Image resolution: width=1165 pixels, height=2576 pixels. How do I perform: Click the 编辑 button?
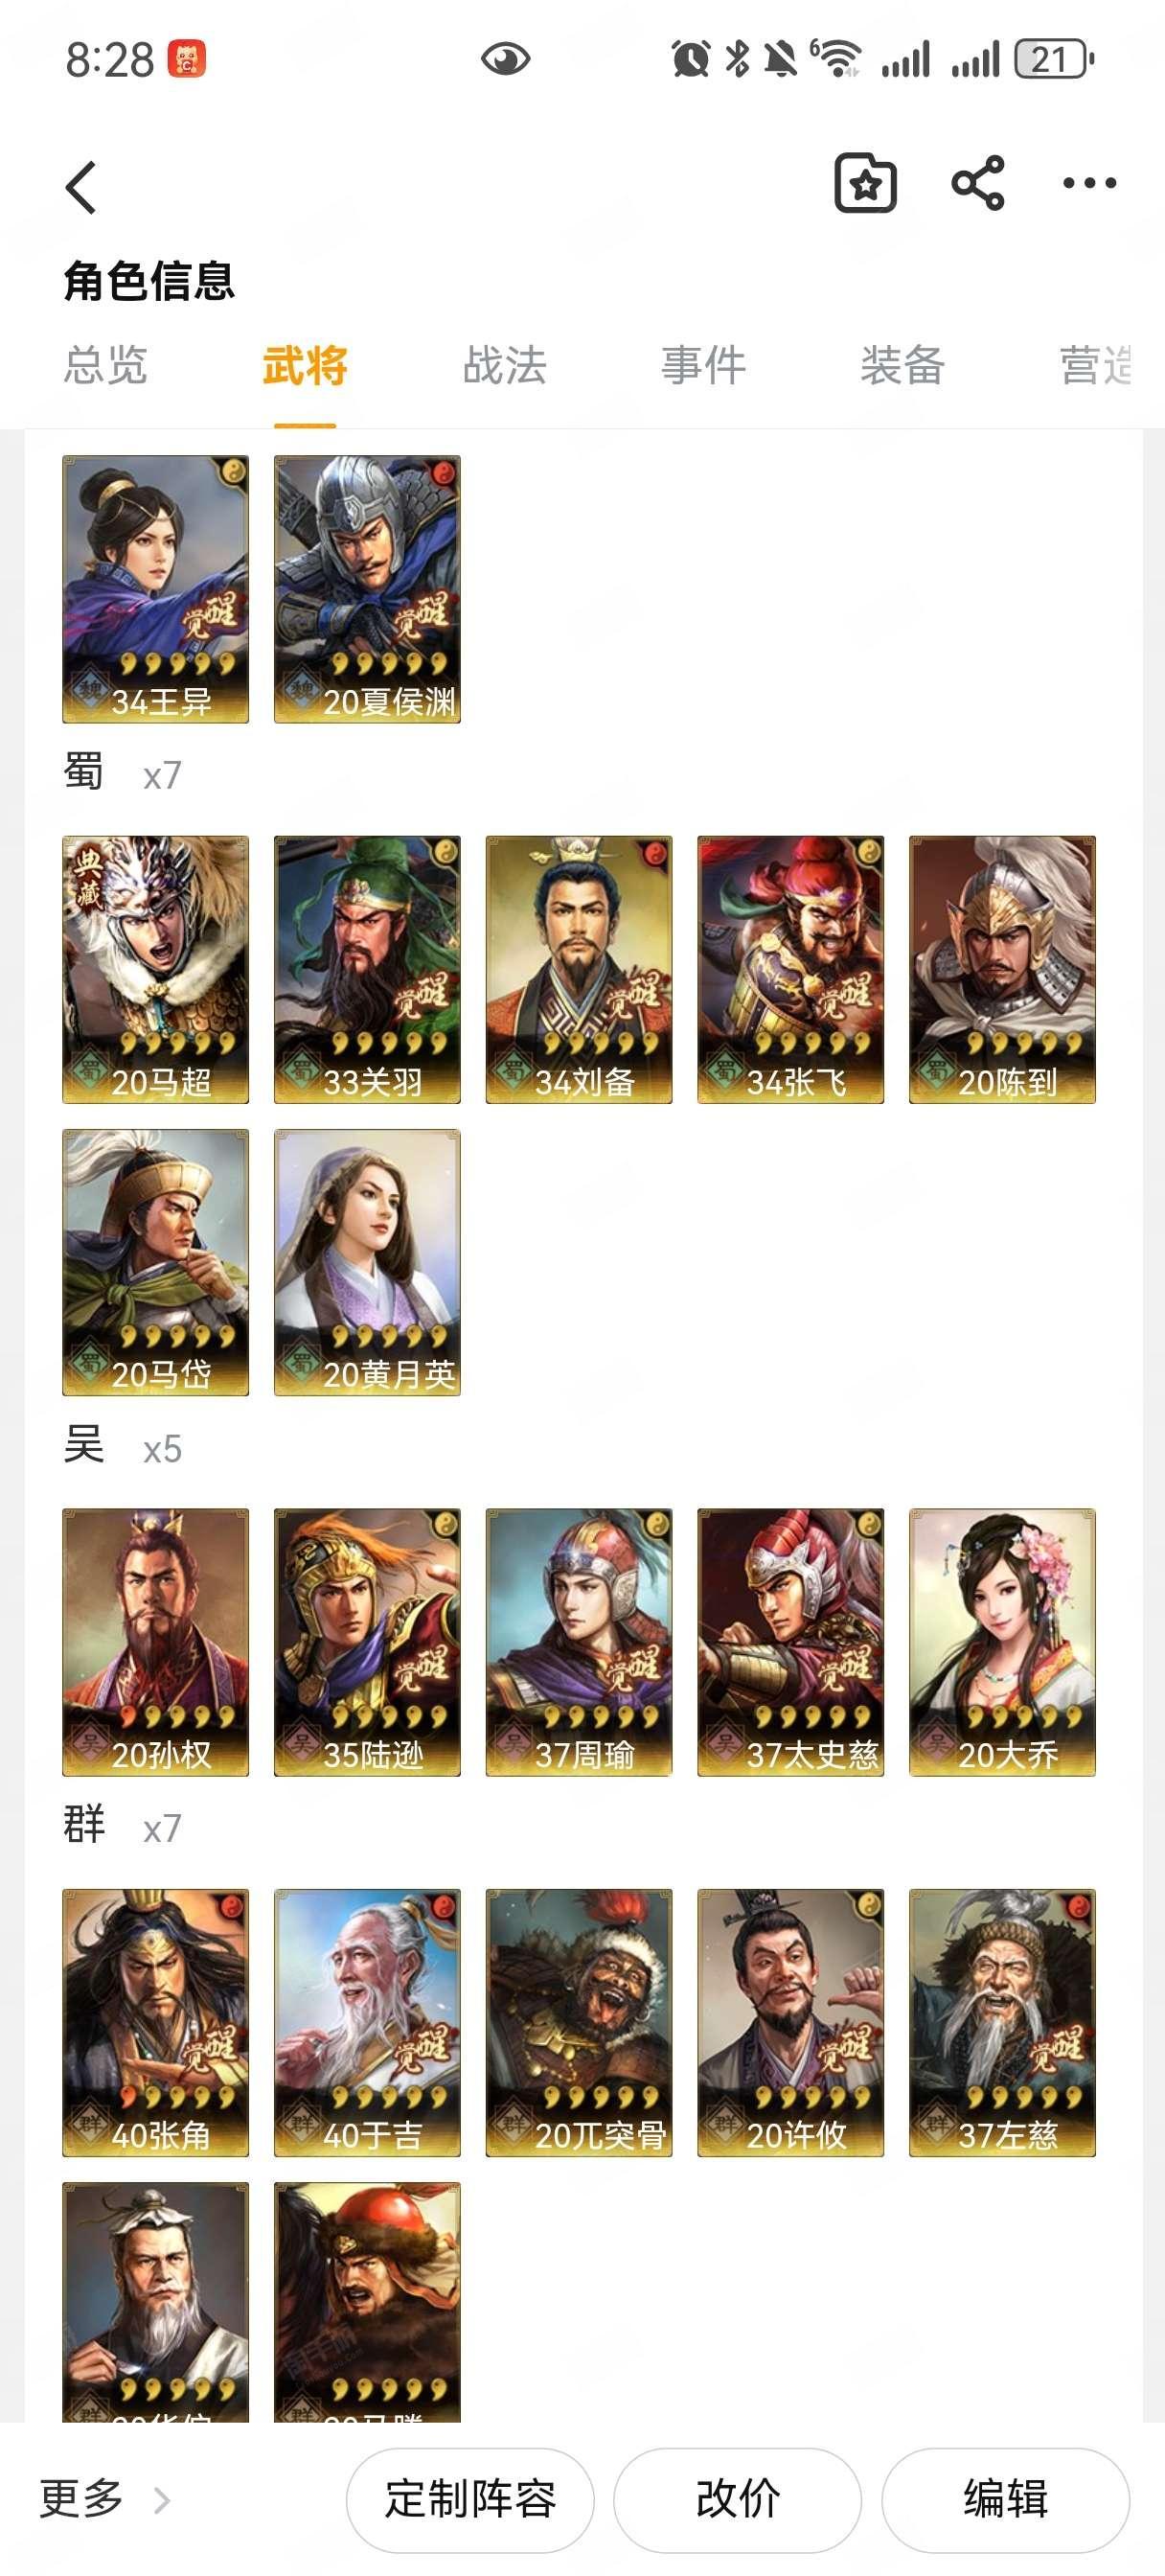(x=1005, y=2500)
